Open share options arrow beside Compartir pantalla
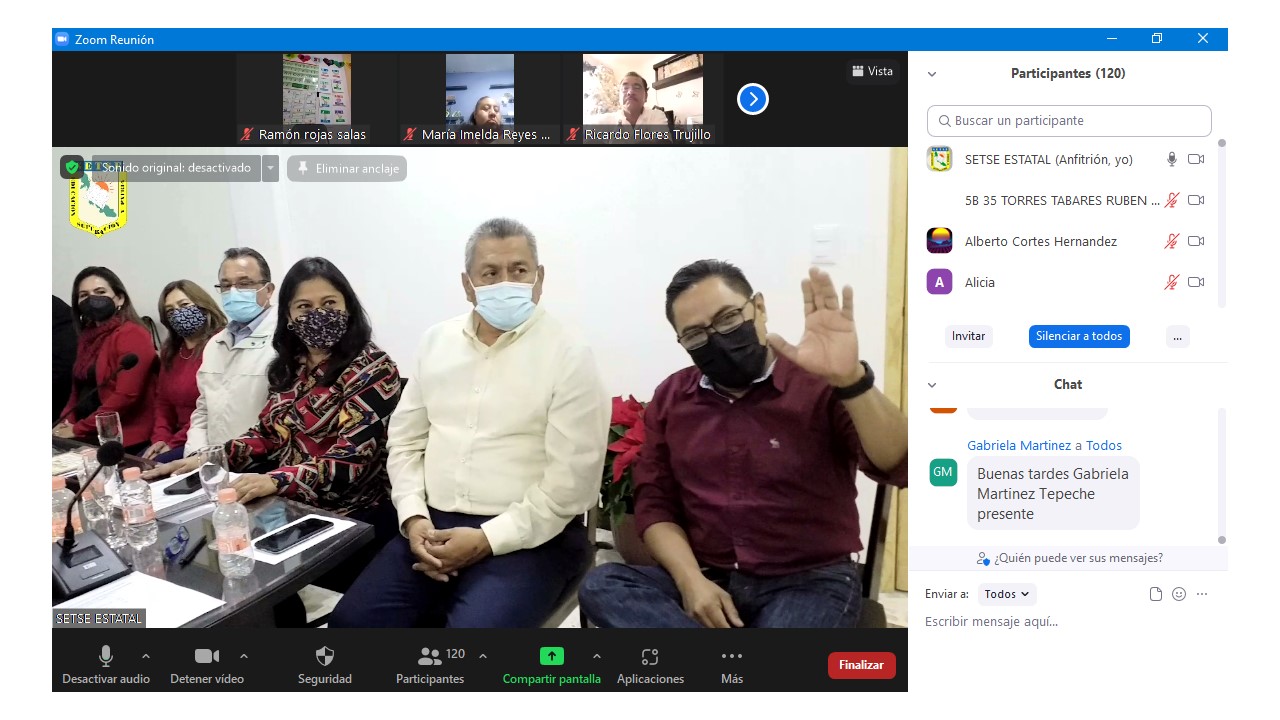The image size is (1280, 720). (x=597, y=656)
